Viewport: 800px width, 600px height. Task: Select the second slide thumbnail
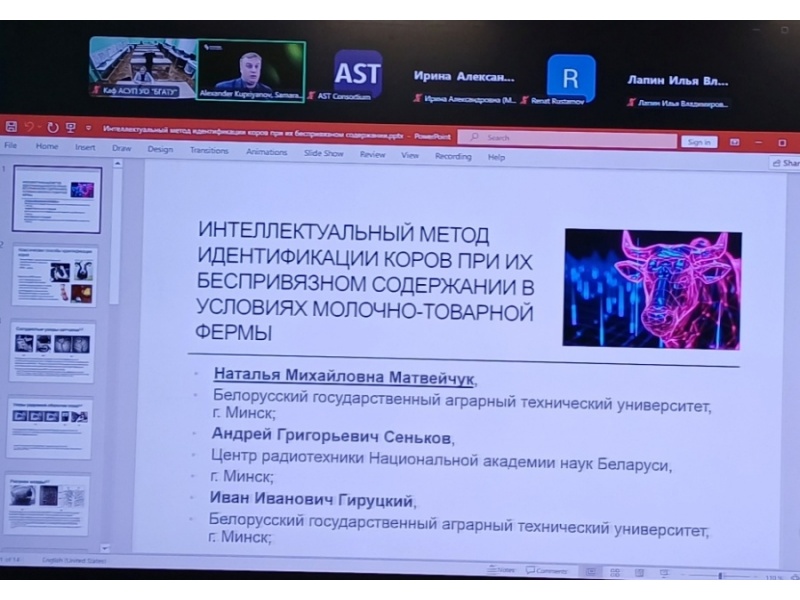(55, 276)
